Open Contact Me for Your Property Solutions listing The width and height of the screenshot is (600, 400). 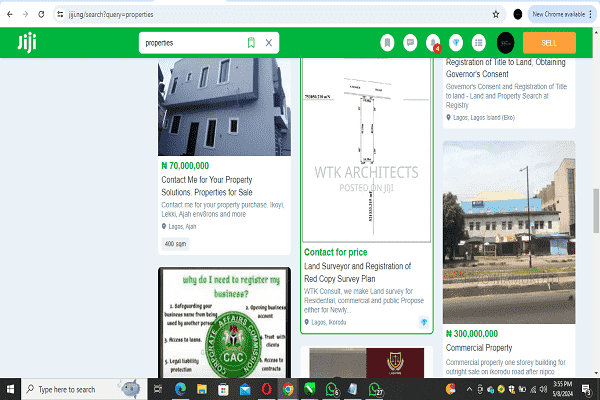click(x=207, y=186)
